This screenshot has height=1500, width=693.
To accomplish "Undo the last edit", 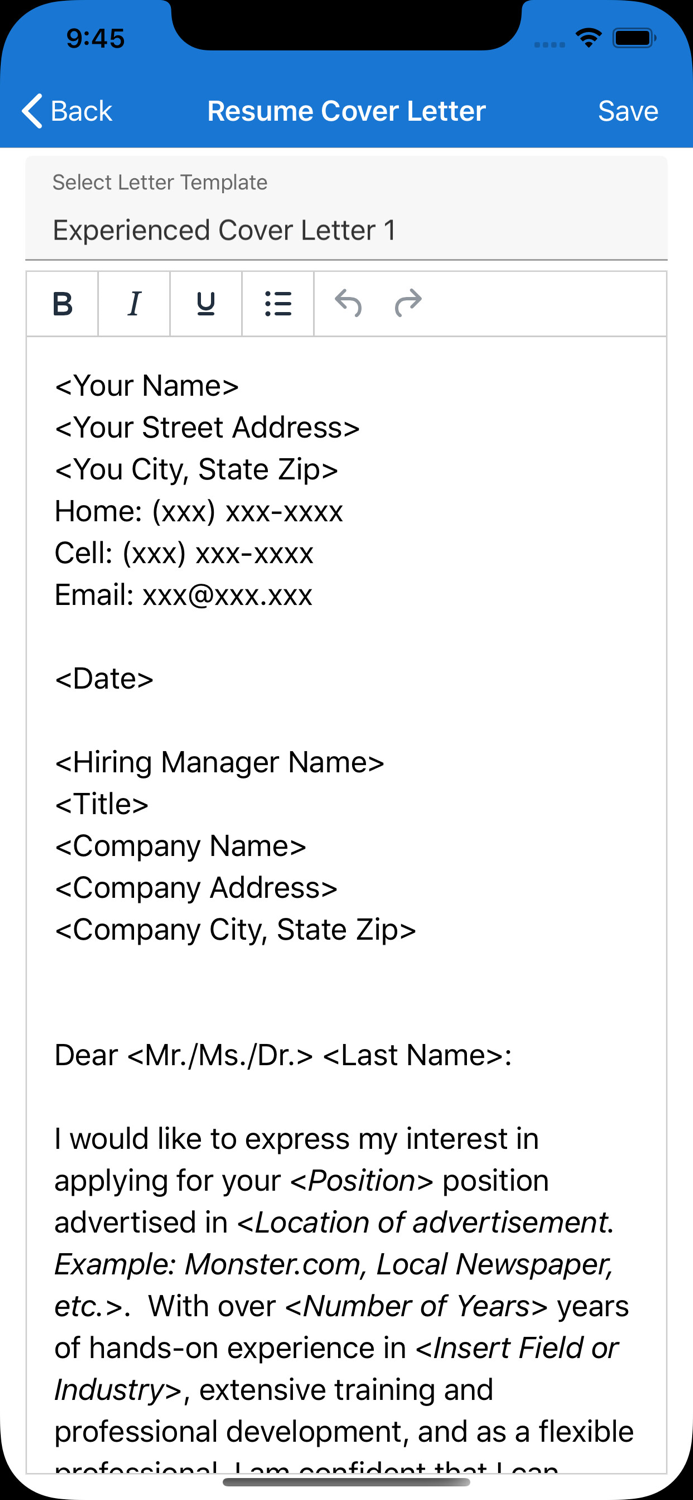I will (348, 304).
